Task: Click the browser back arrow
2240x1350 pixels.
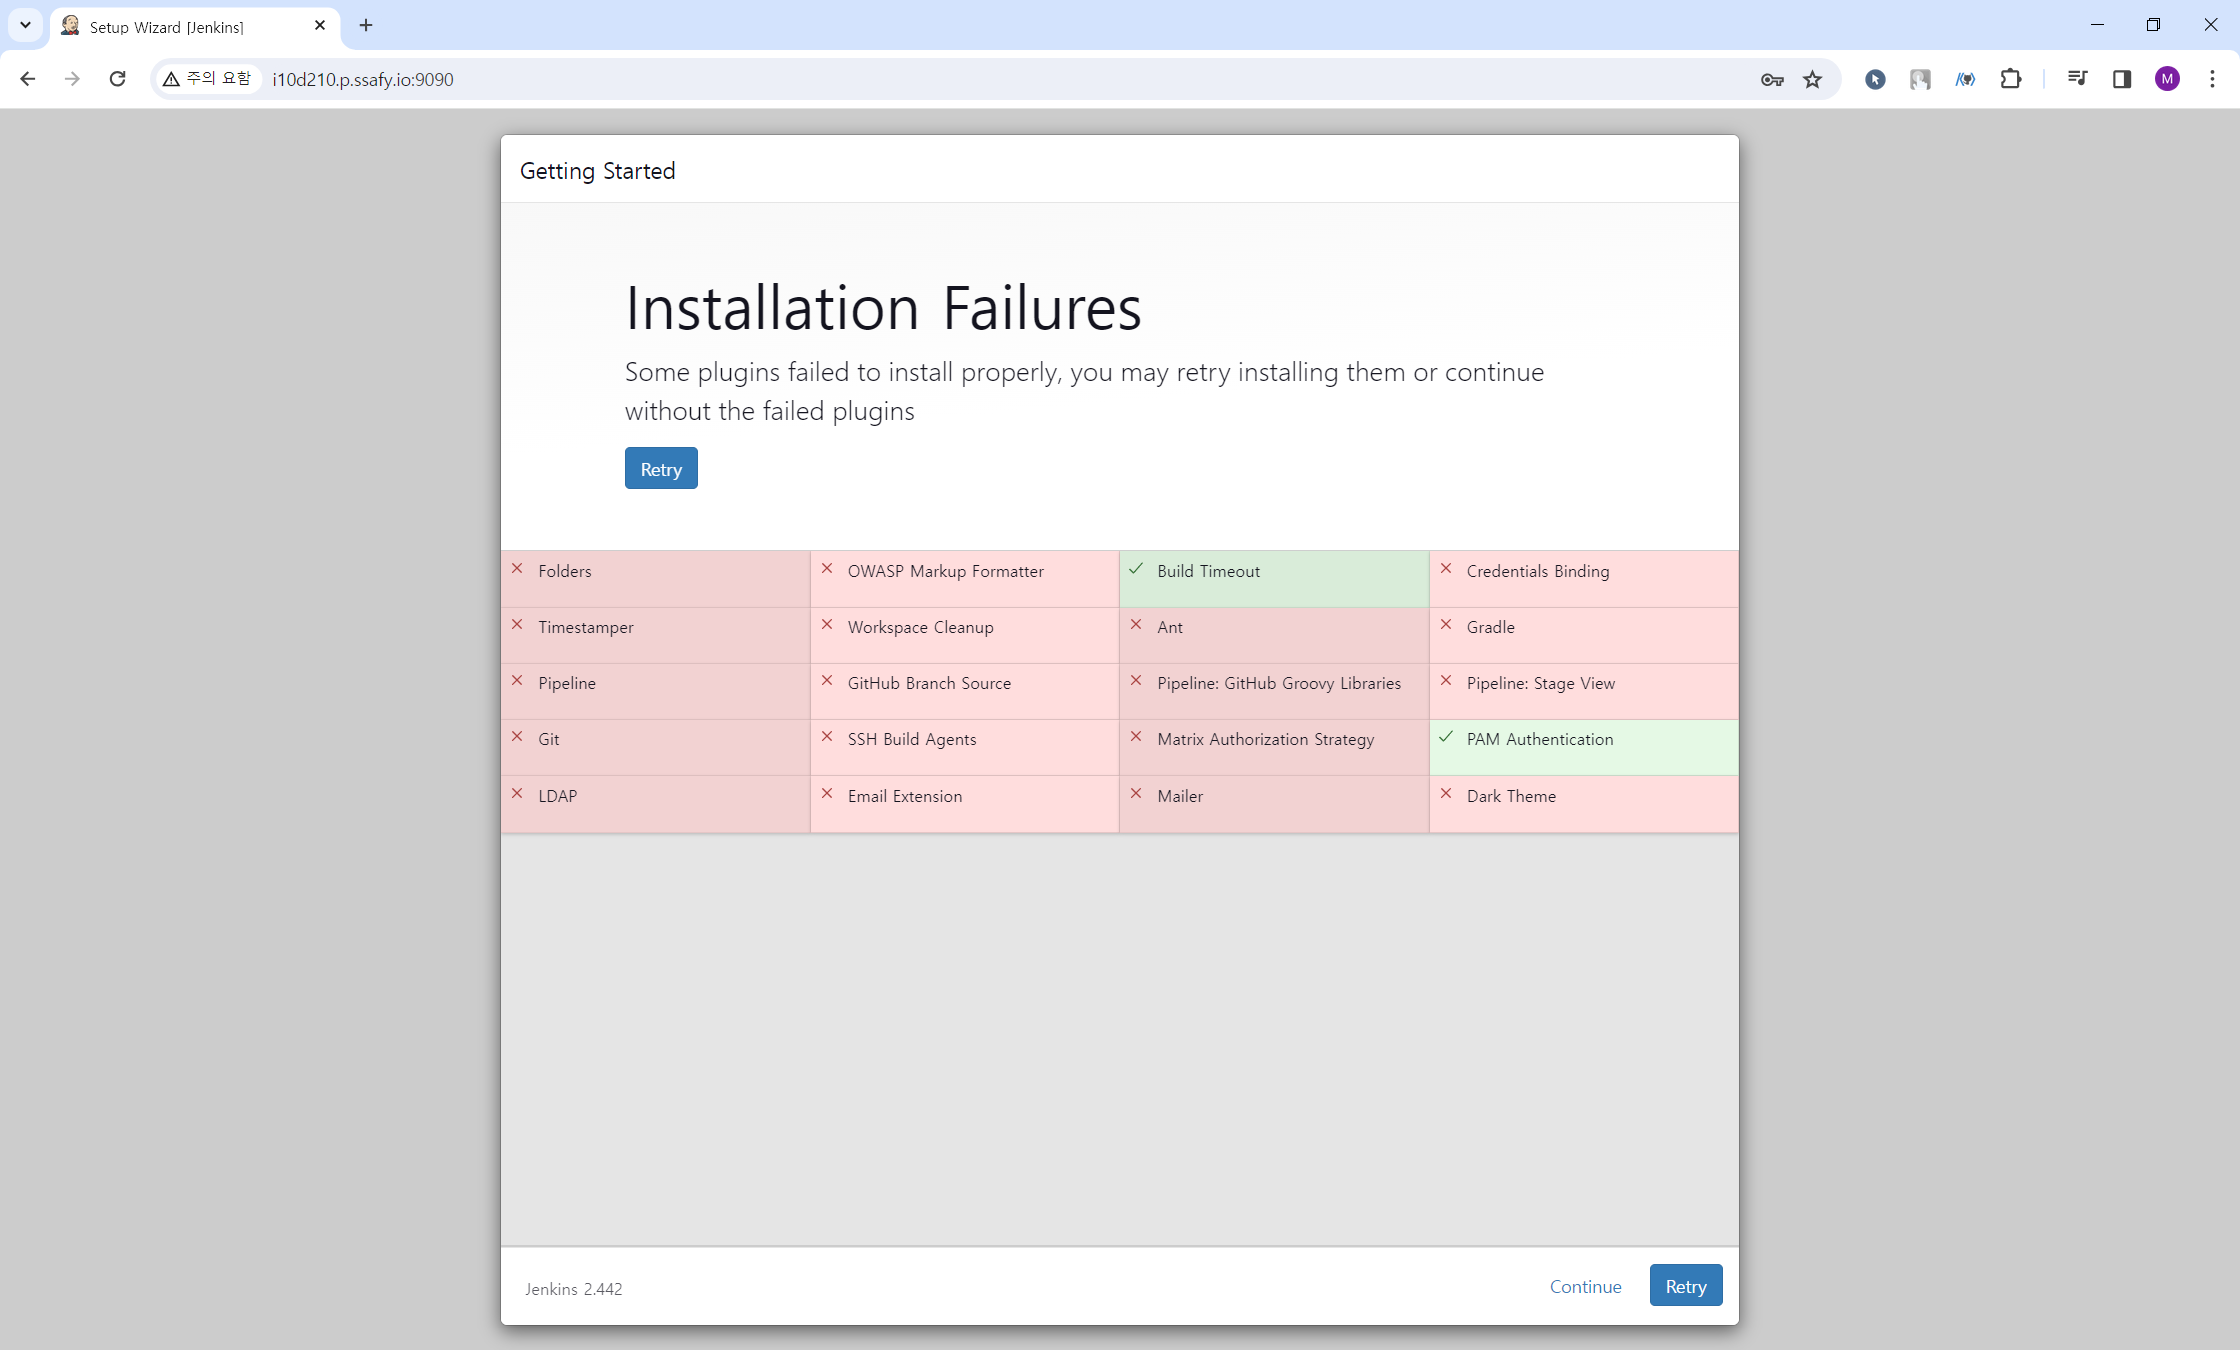Action: pyautogui.click(x=28, y=79)
